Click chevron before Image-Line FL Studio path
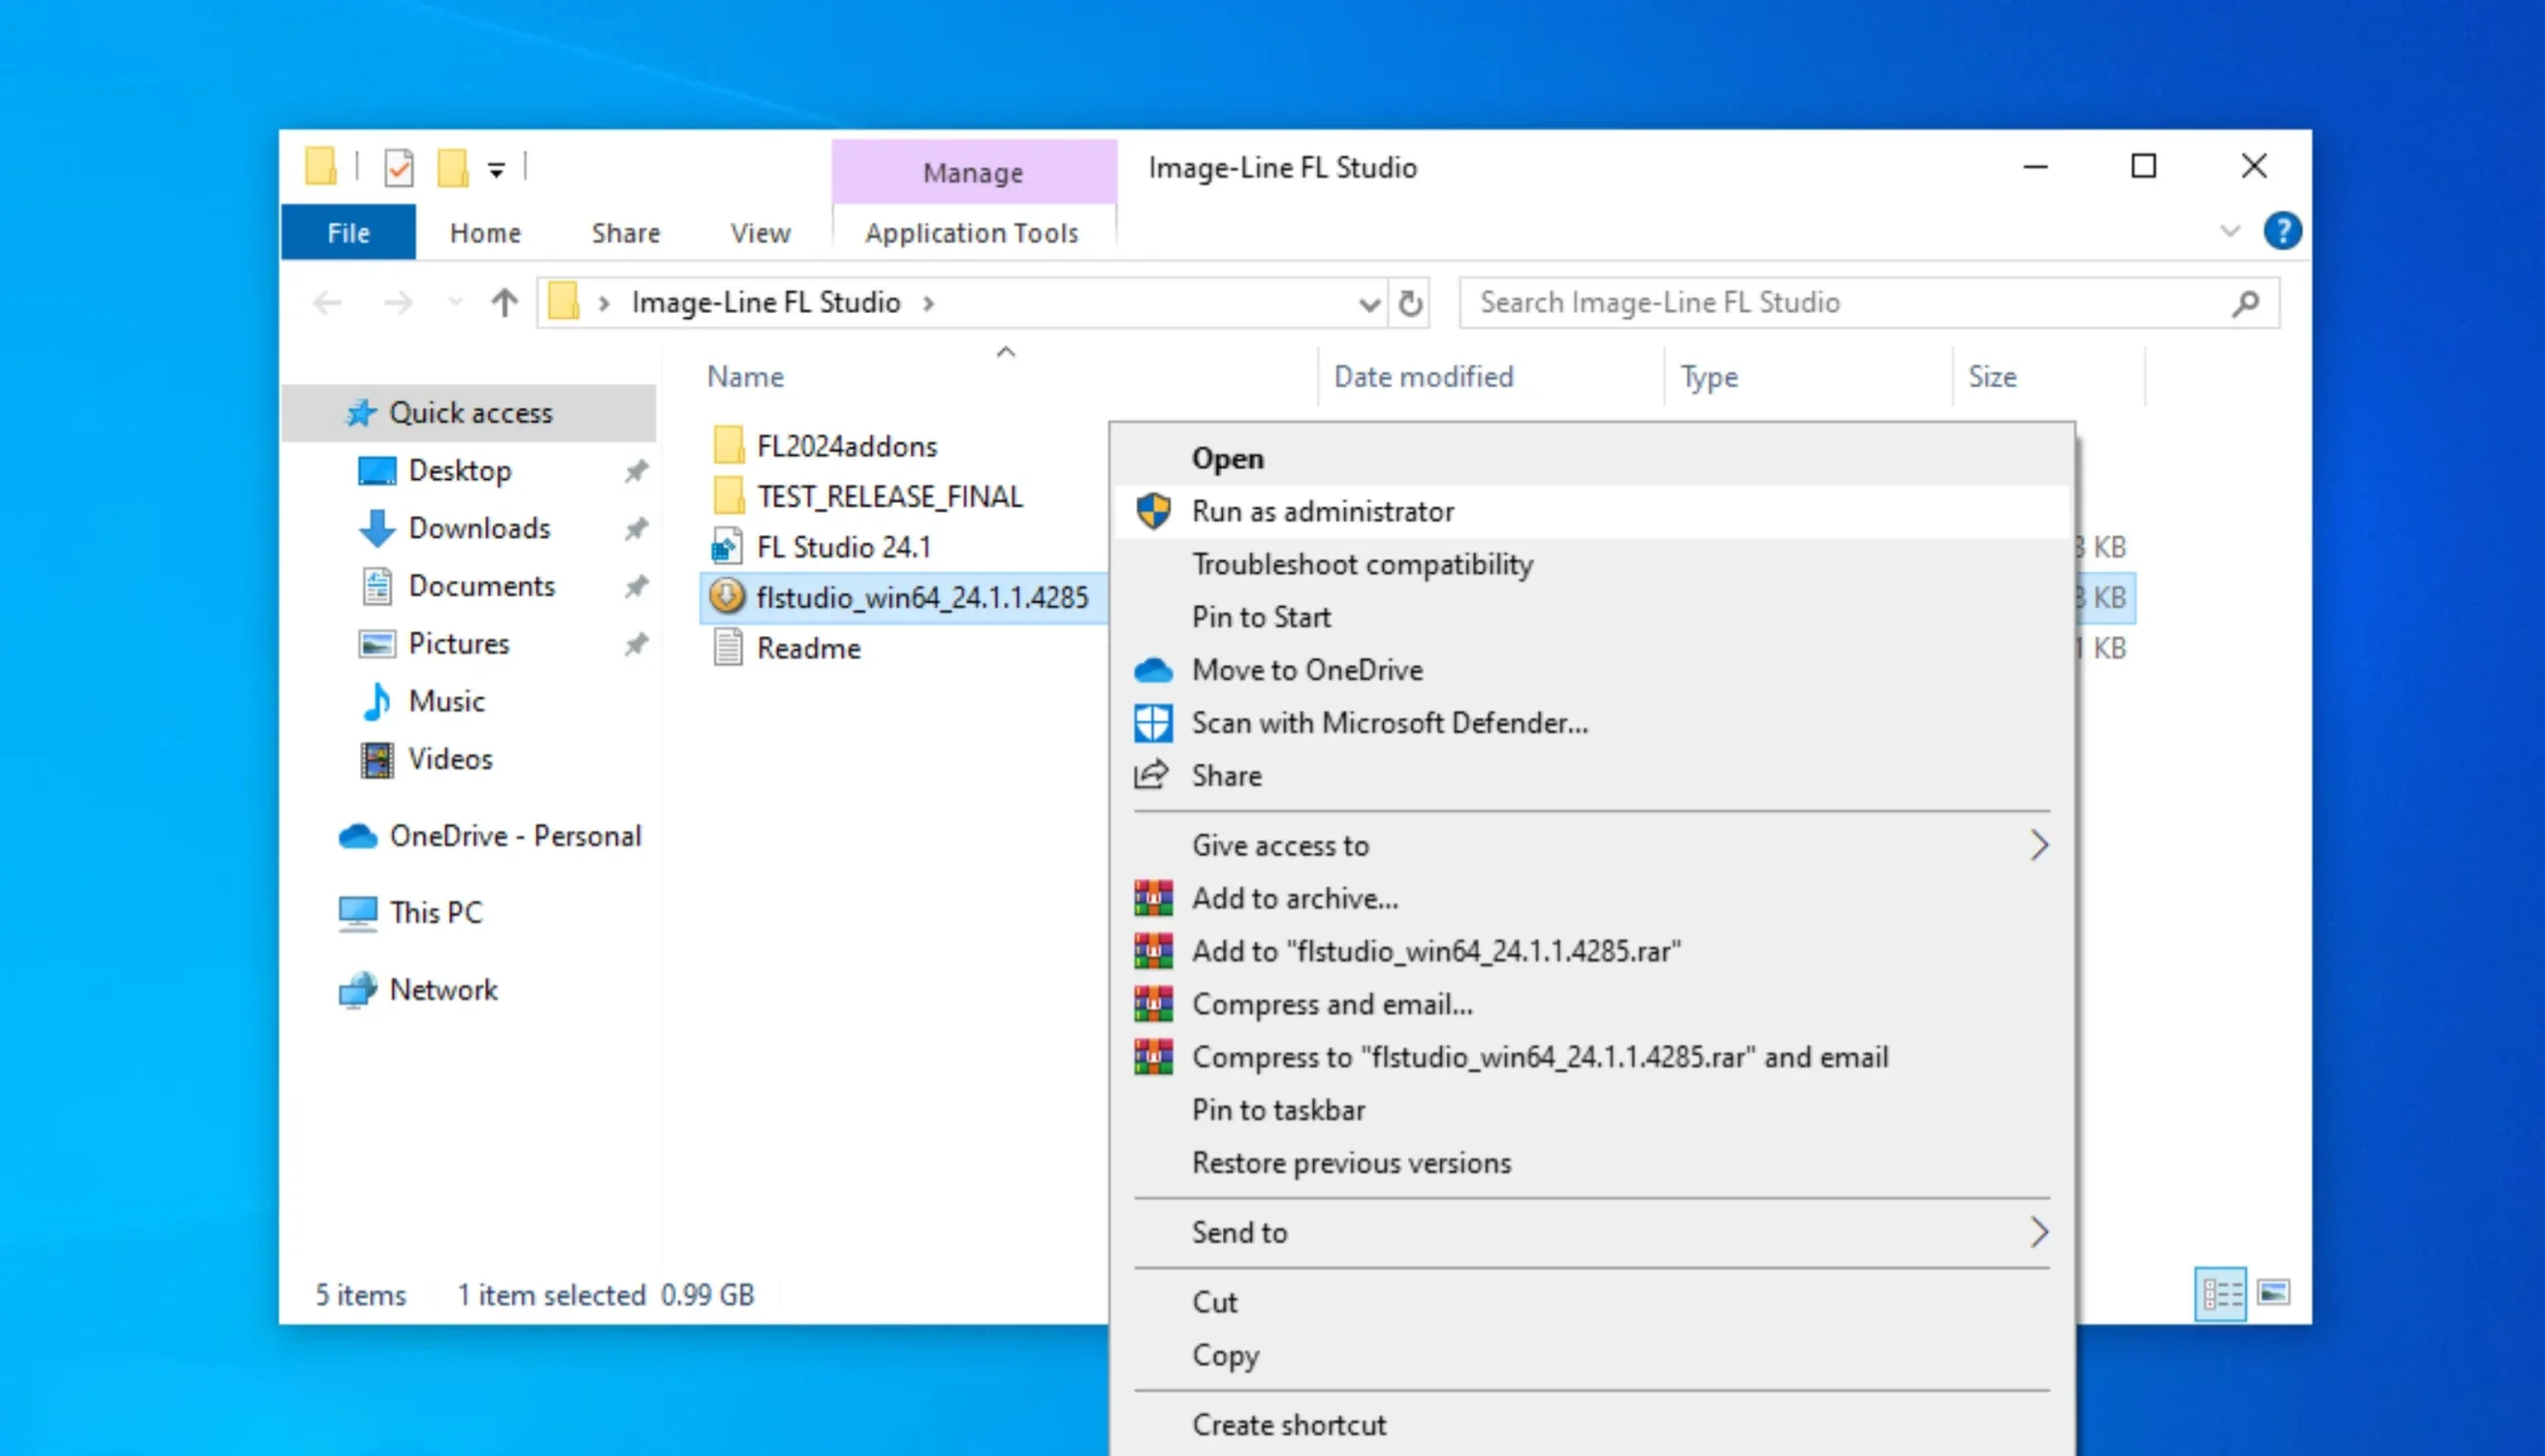The image size is (2545, 1456). pyautogui.click(x=604, y=303)
